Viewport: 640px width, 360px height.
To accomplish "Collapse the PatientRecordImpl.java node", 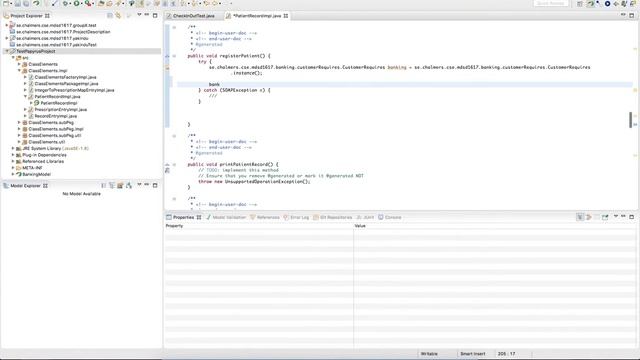I will point(25,97).
